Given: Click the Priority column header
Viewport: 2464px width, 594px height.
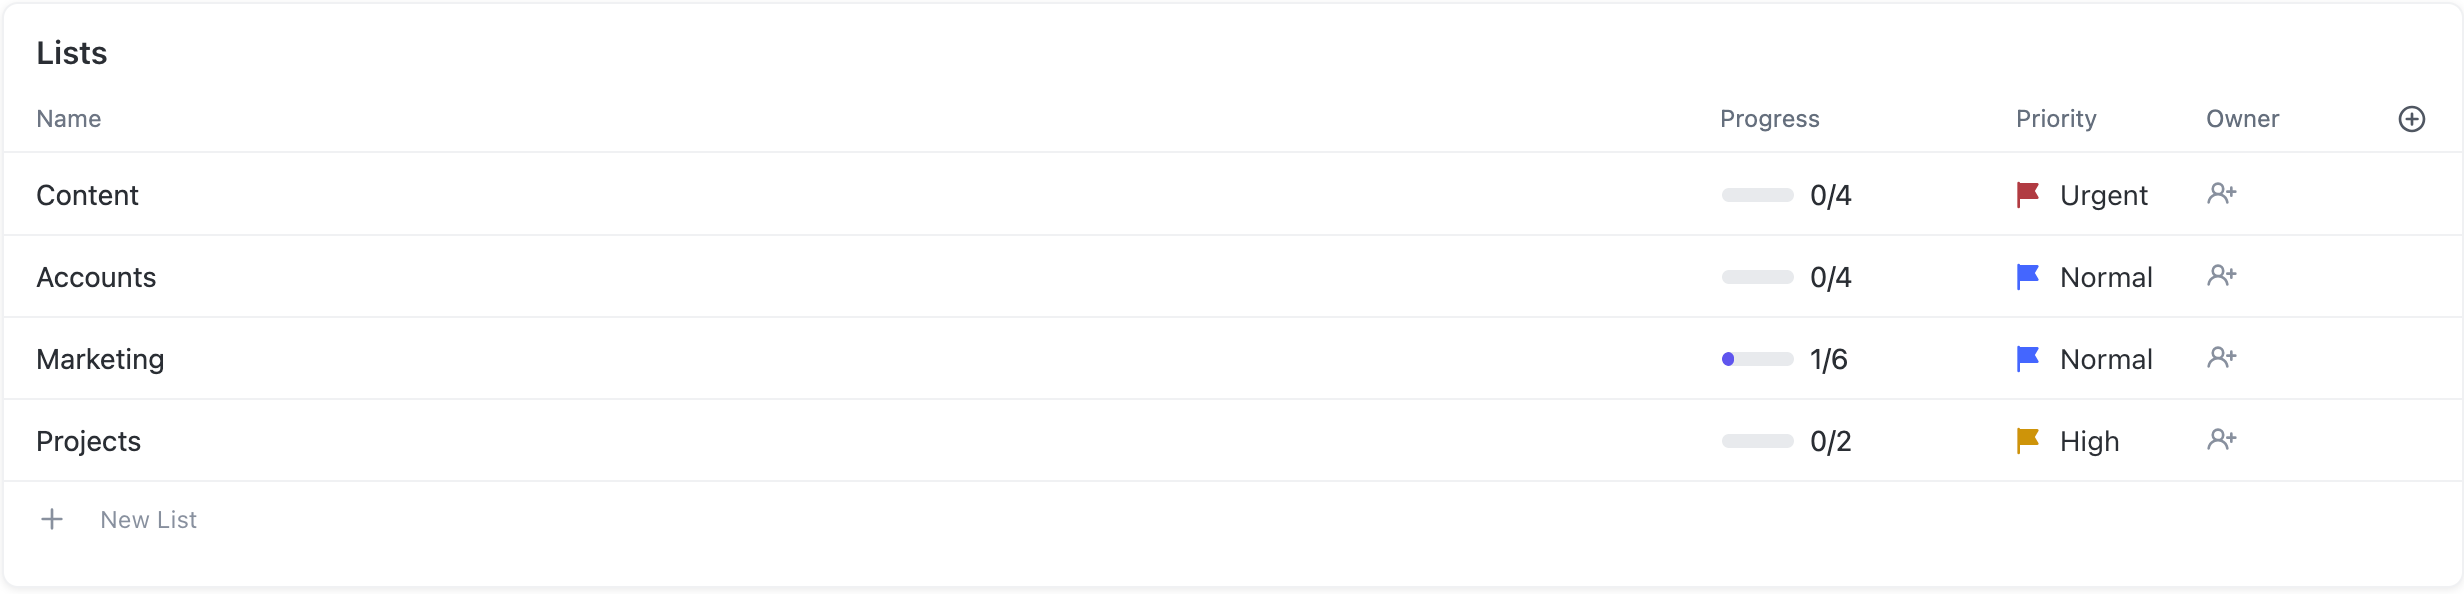Looking at the screenshot, I should [2055, 119].
